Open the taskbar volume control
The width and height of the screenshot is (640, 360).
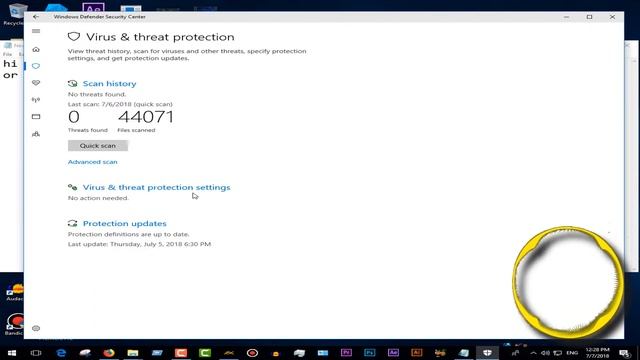[545, 353]
